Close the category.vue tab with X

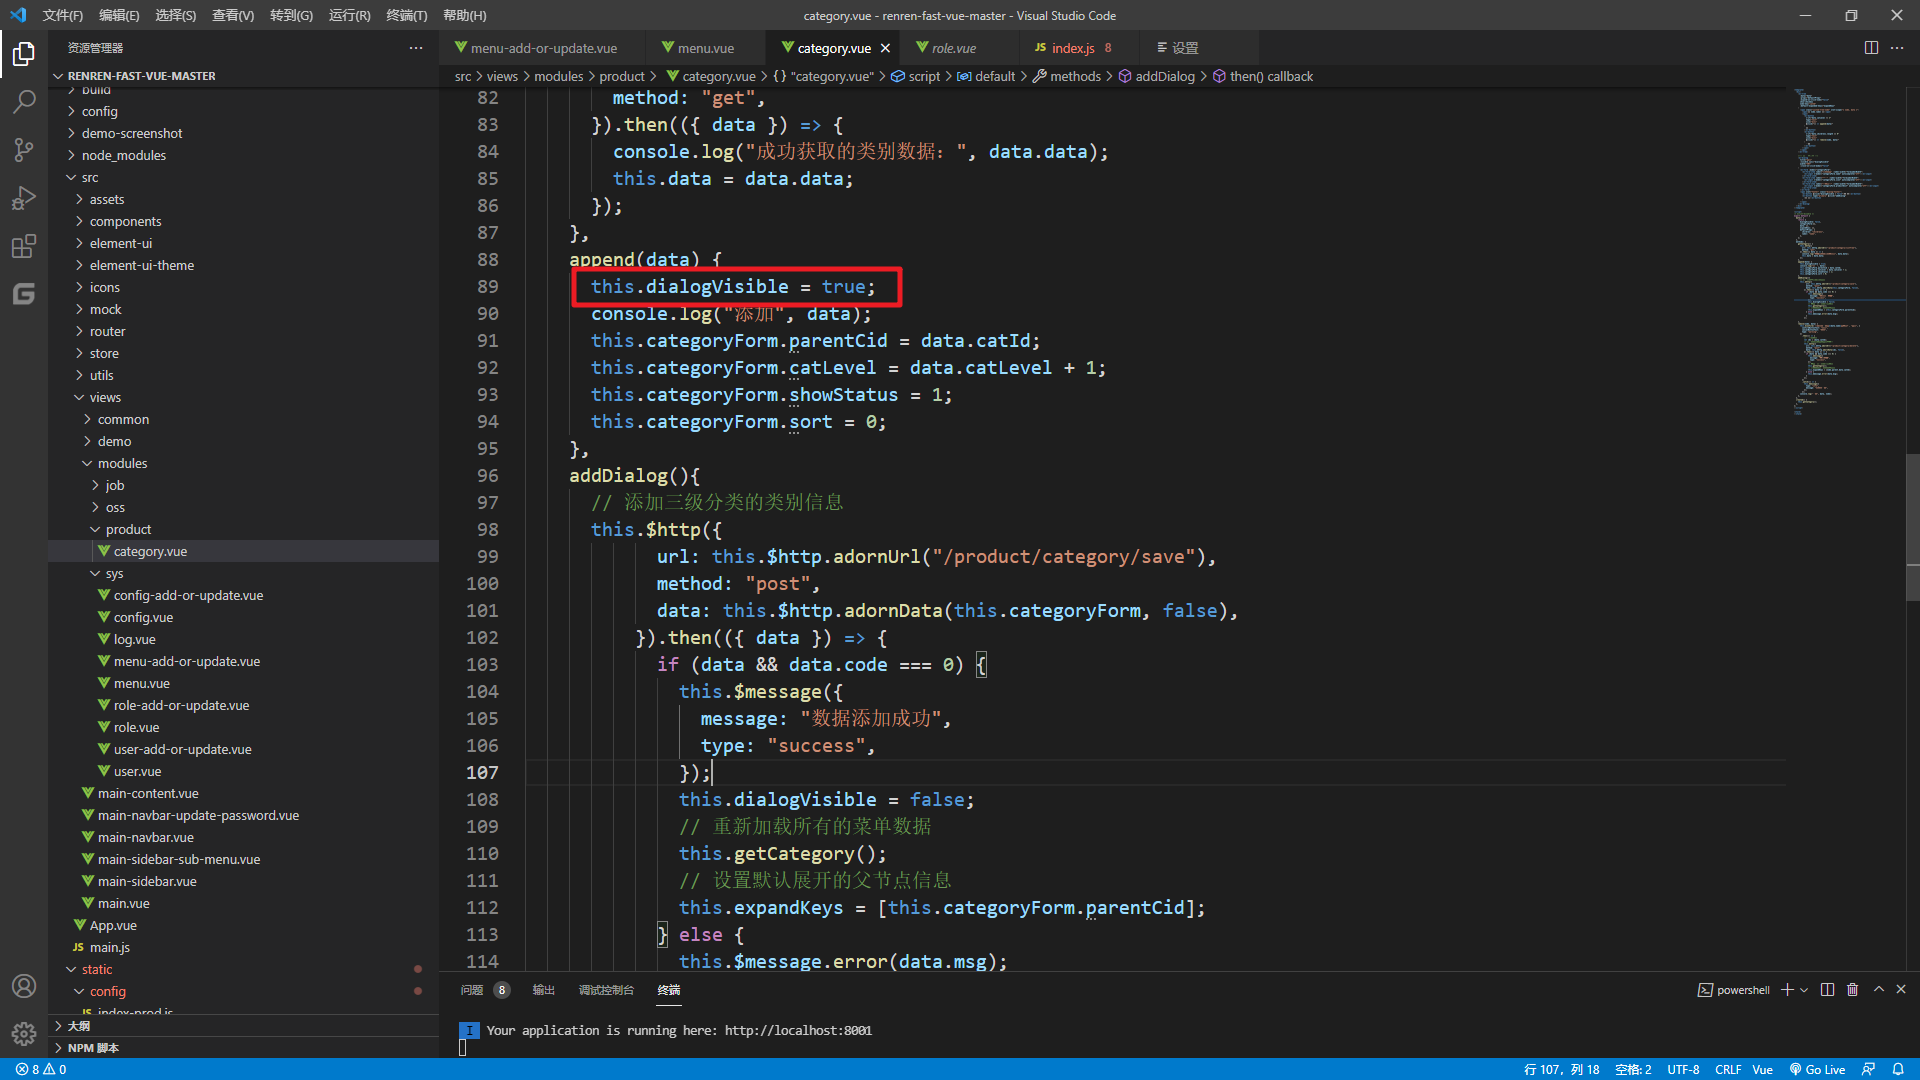(885, 48)
